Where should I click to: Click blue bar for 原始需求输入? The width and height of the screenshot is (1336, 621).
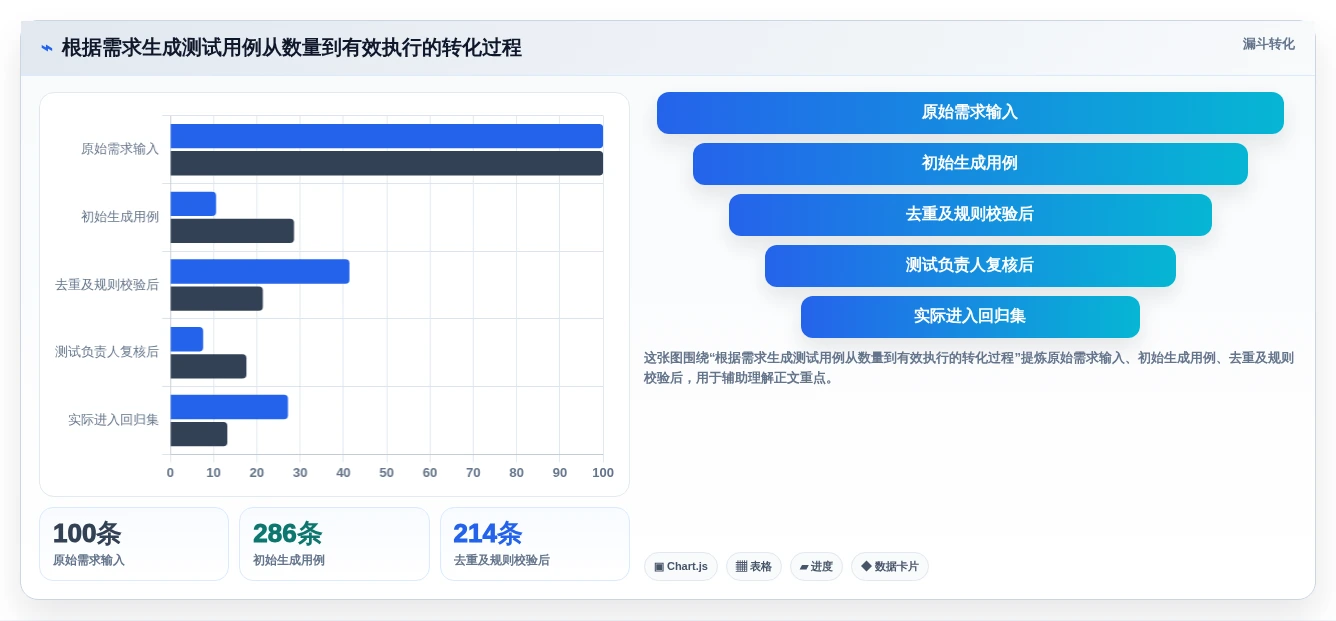(387, 136)
